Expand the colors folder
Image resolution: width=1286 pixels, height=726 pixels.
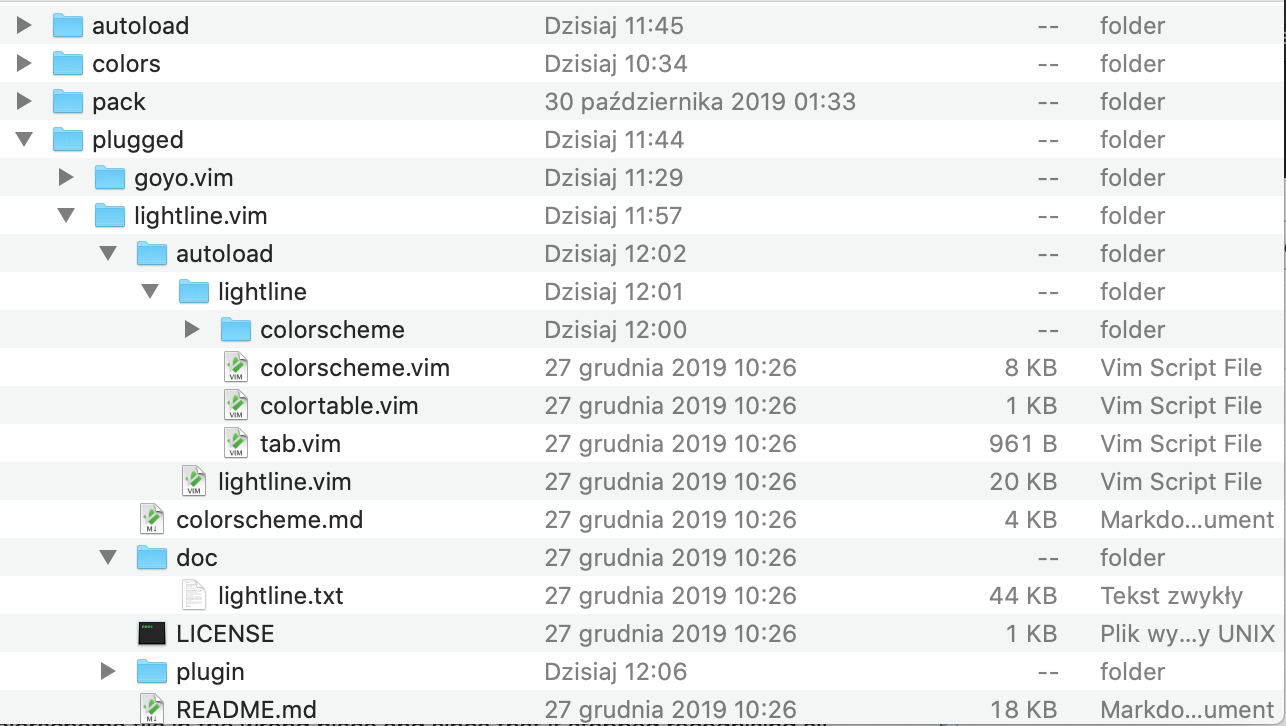tap(24, 63)
